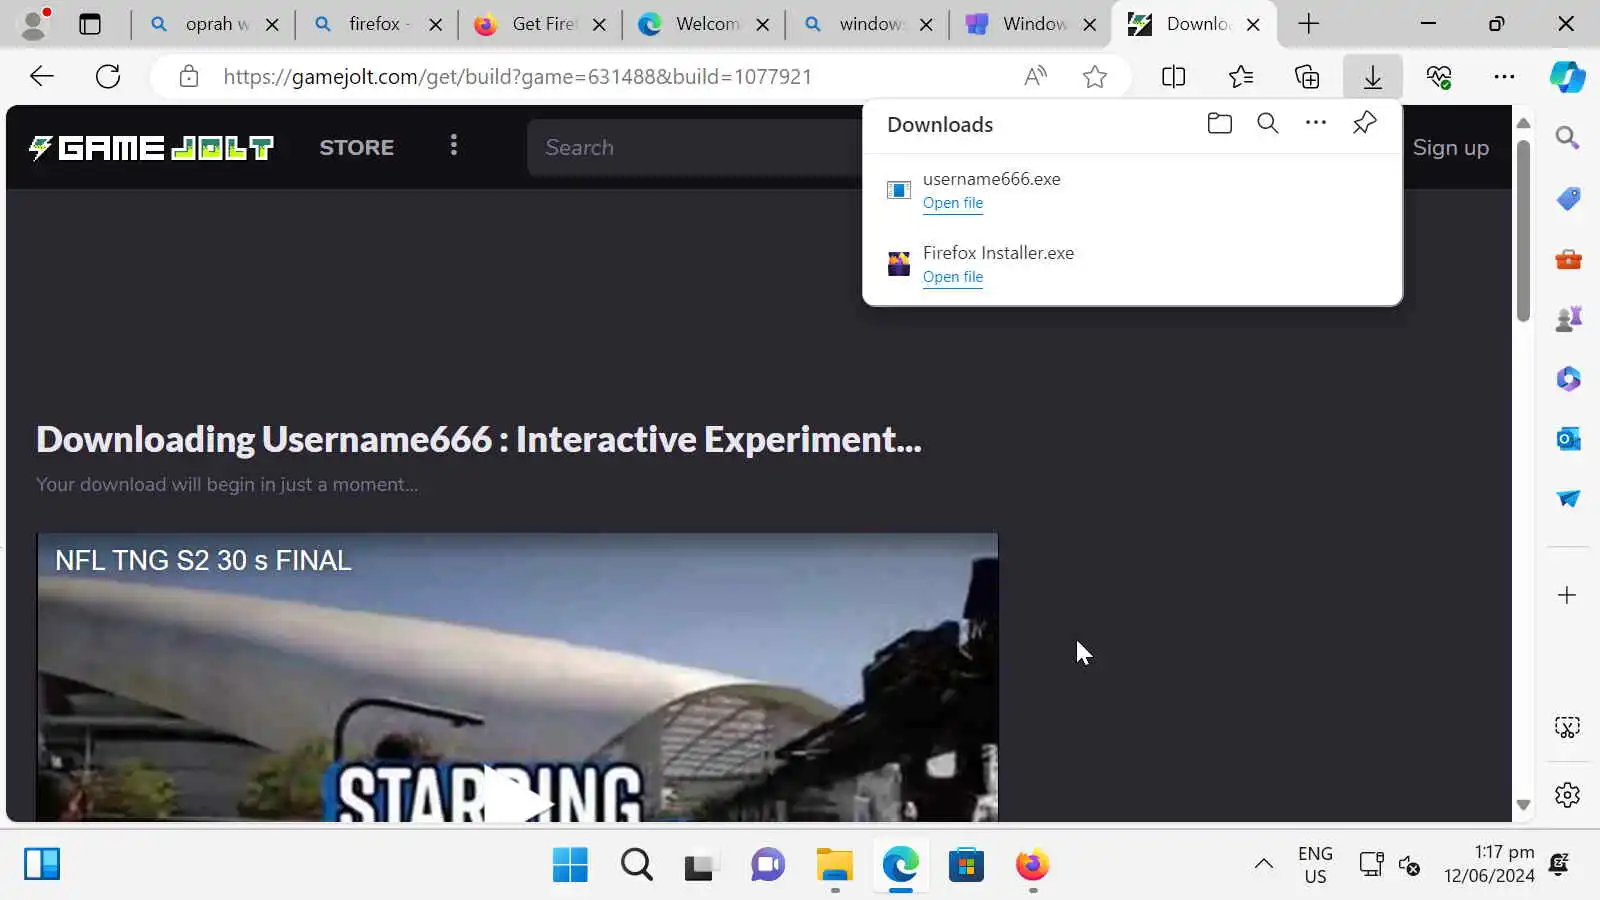Focus the Game Jolt Search field
The height and width of the screenshot is (900, 1600).
click(695, 148)
